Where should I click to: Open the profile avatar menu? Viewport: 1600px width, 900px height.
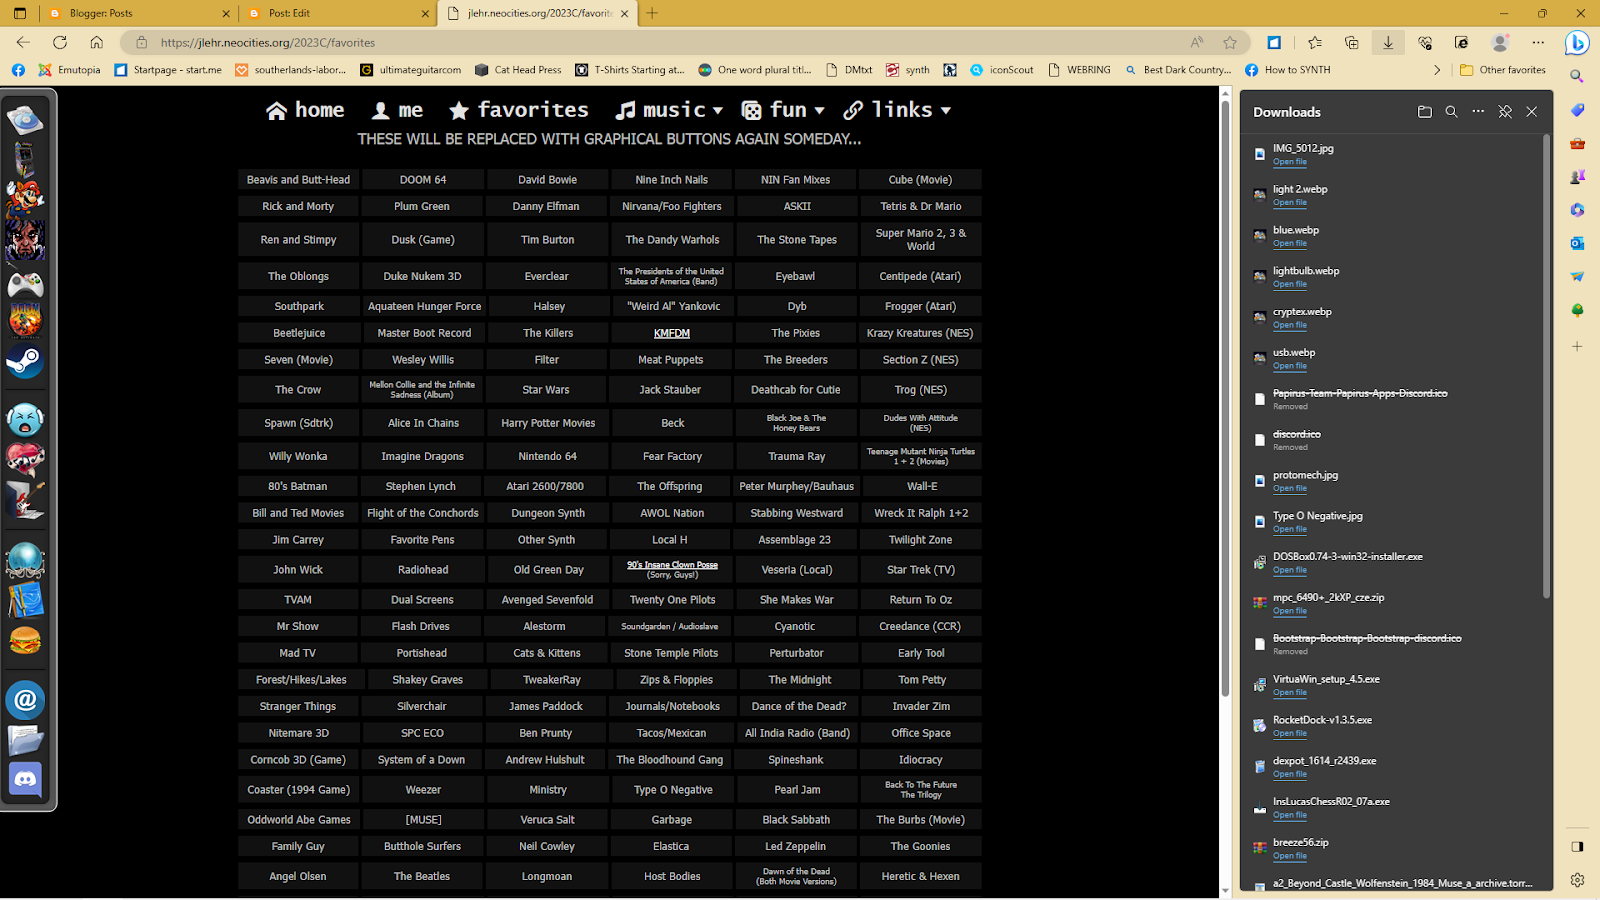tap(1500, 42)
